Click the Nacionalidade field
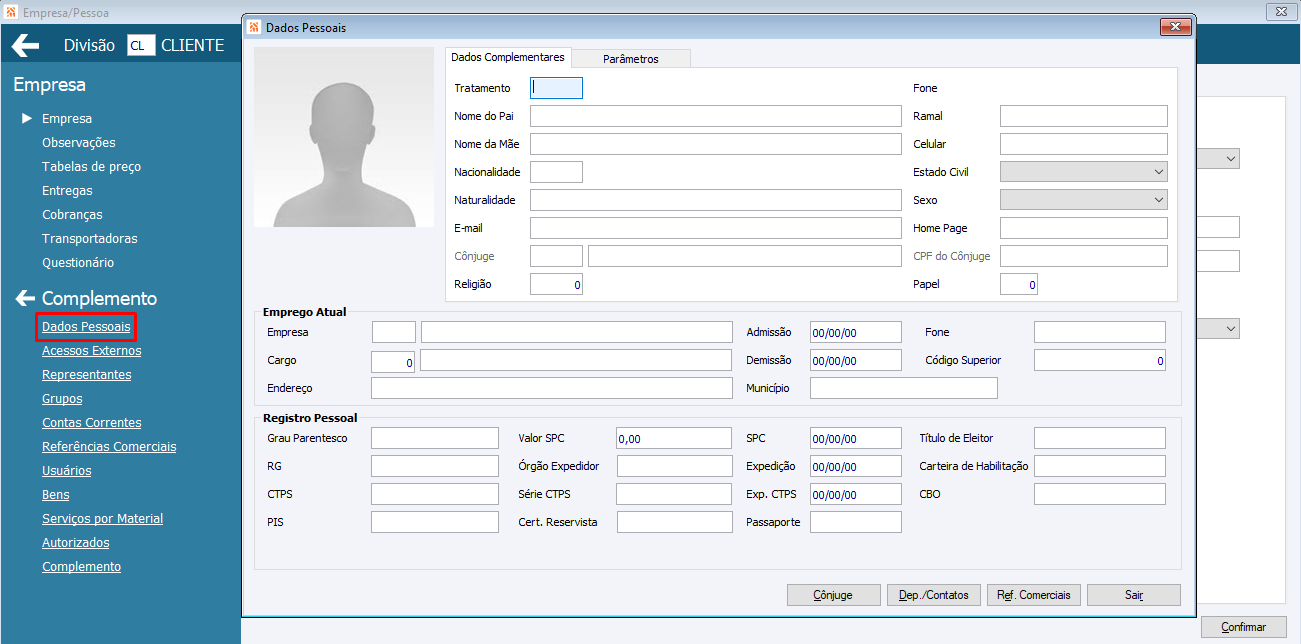Image resolution: width=1301 pixels, height=644 pixels. [x=556, y=172]
